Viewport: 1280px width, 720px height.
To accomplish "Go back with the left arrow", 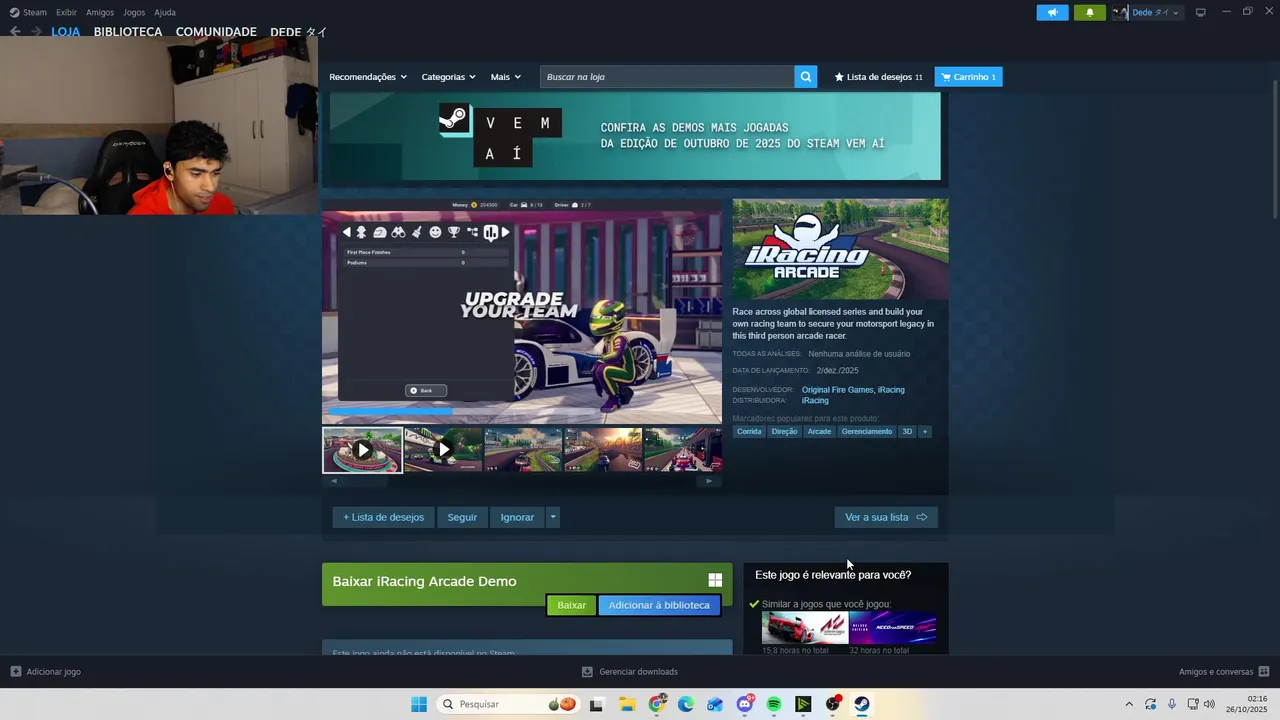I will pyautogui.click(x=15, y=32).
